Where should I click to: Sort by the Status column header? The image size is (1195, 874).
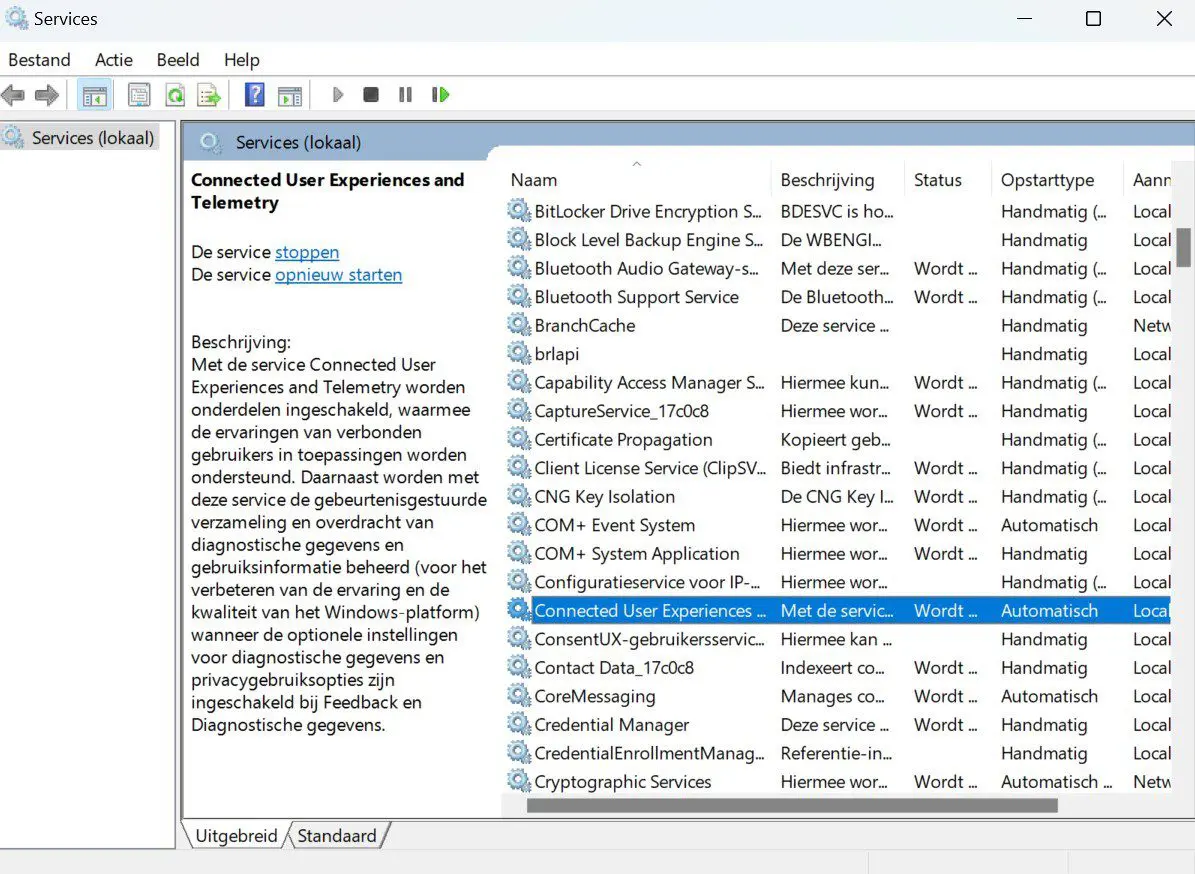(947, 180)
